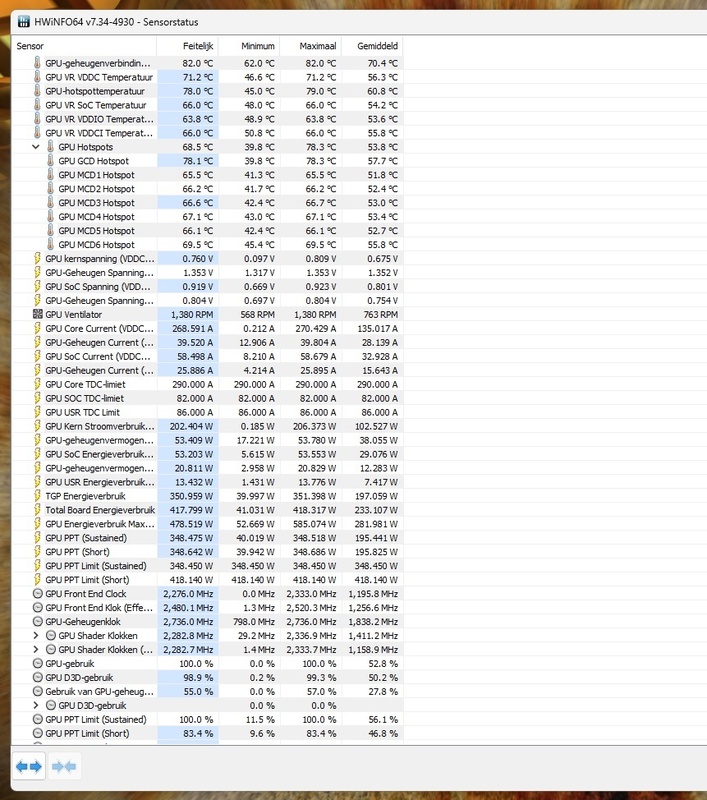Viewport: 707px width, 800px height.
Task: Click thermometer icon of GPU VR VDDC Temperatuur
Action: 37,77
